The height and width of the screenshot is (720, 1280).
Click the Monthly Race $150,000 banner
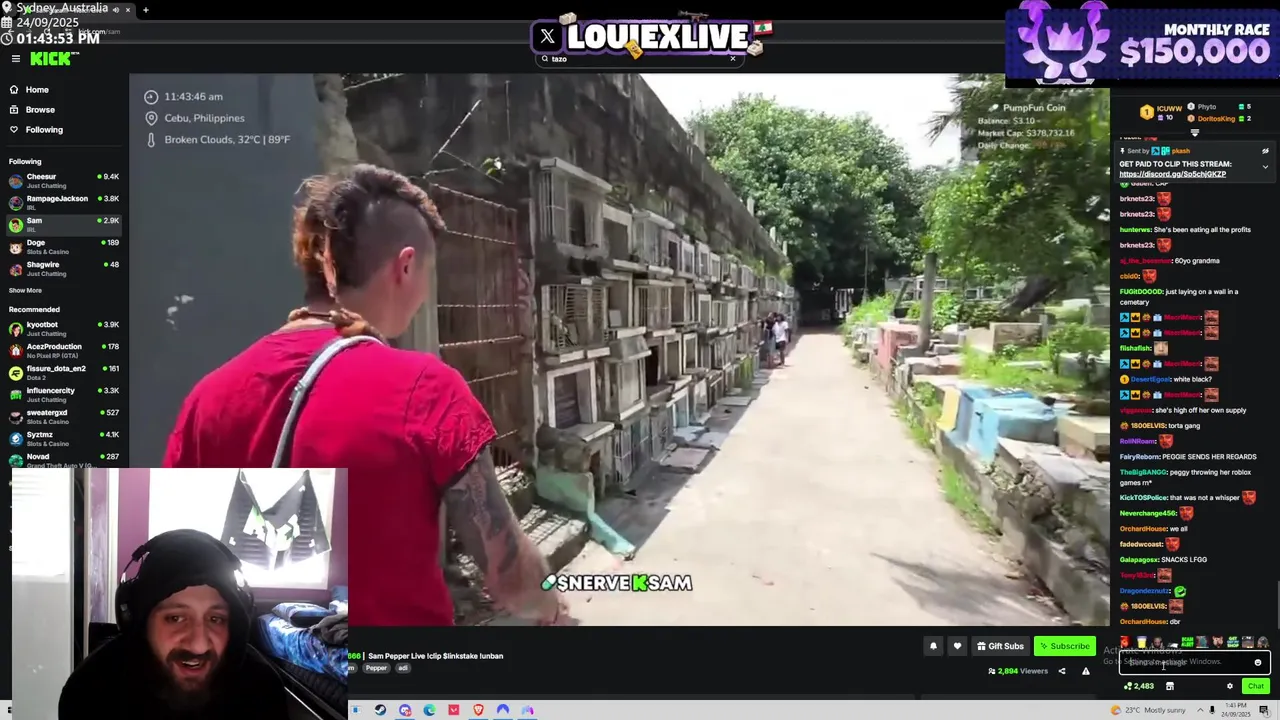(x=1142, y=43)
